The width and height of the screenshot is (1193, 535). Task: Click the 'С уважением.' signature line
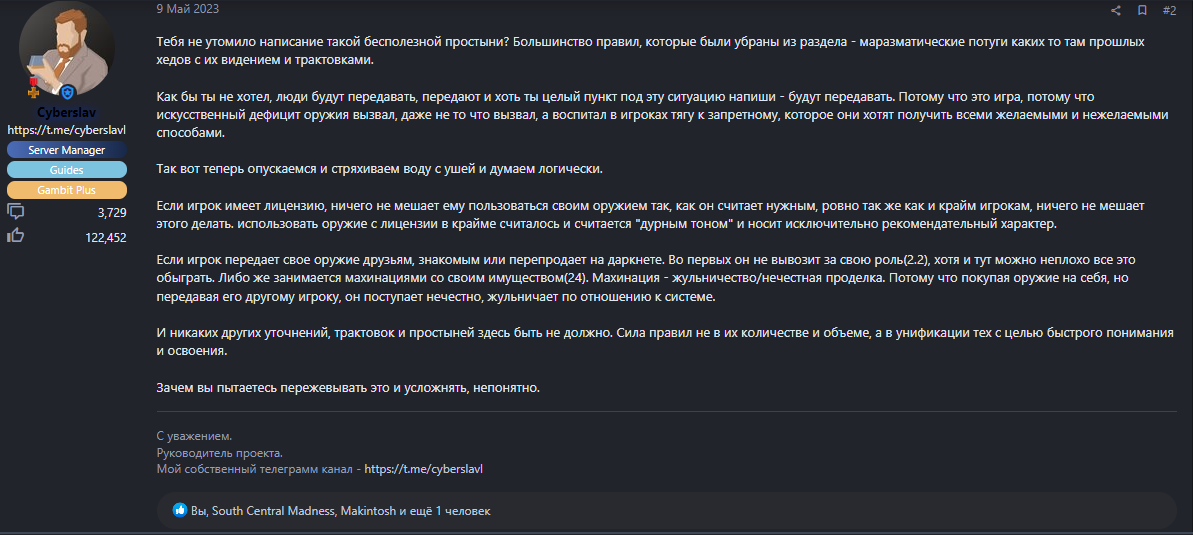[194, 436]
